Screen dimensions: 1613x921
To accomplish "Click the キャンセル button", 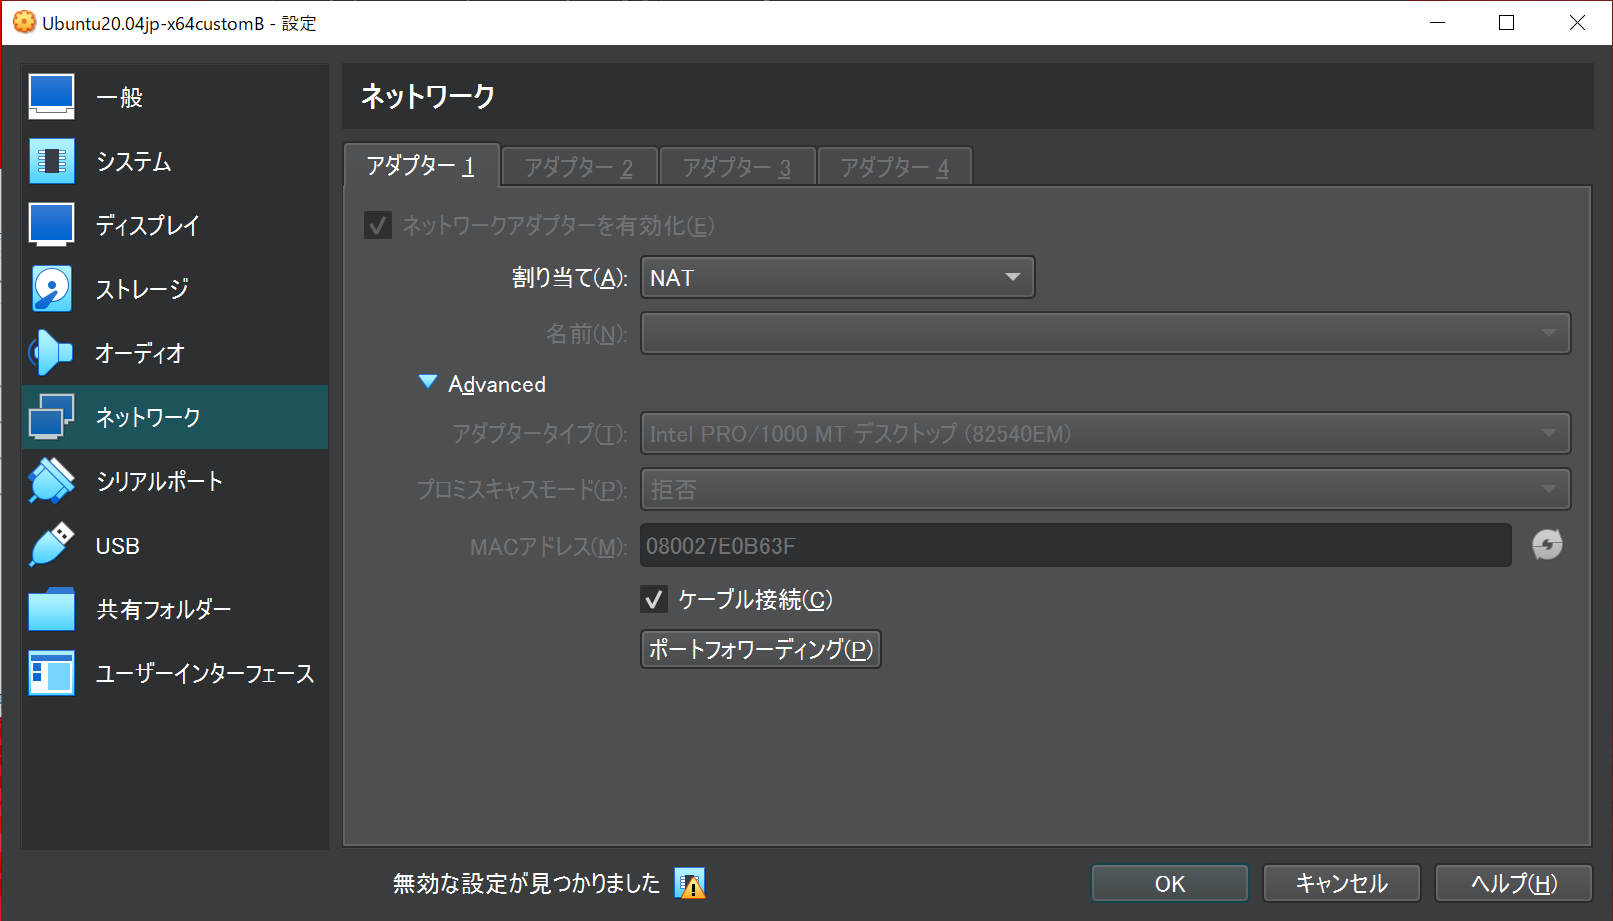I will [x=1342, y=883].
